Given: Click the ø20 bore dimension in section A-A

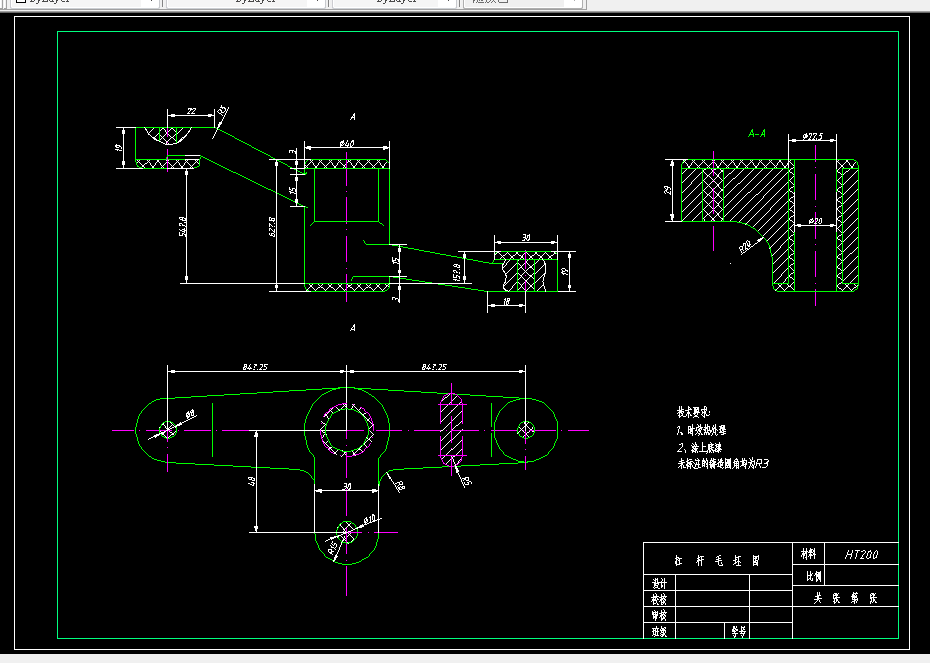Looking at the screenshot, I should click(816, 221).
